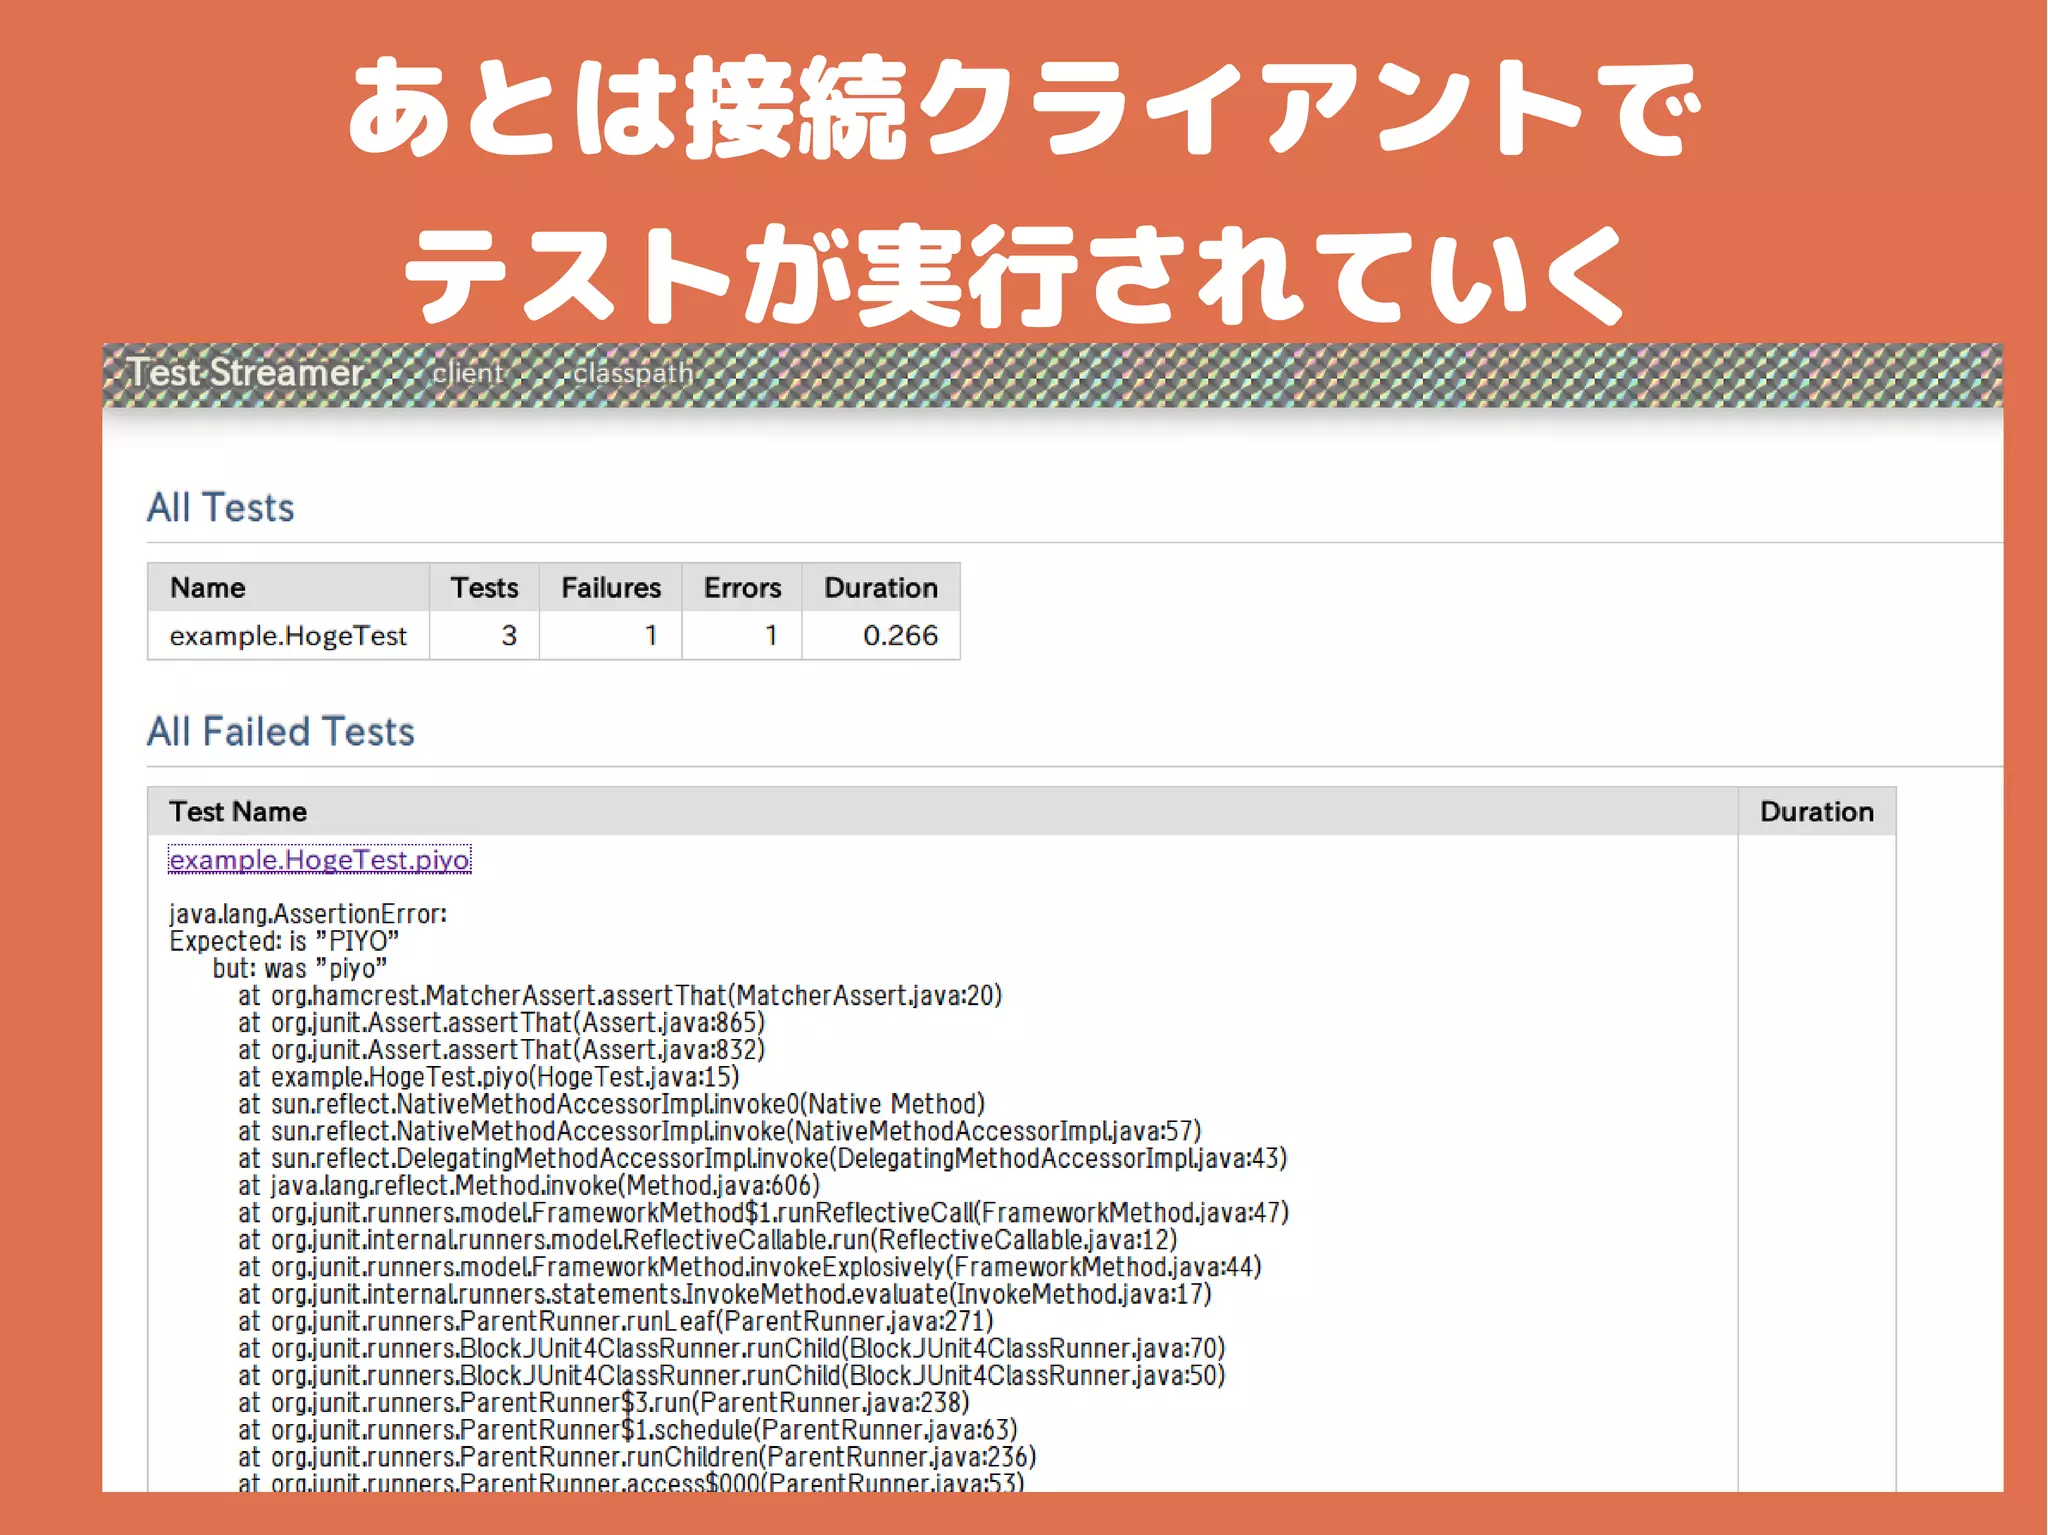2048x1535 pixels.
Task: Click the All Tests heading
Action: point(221,508)
